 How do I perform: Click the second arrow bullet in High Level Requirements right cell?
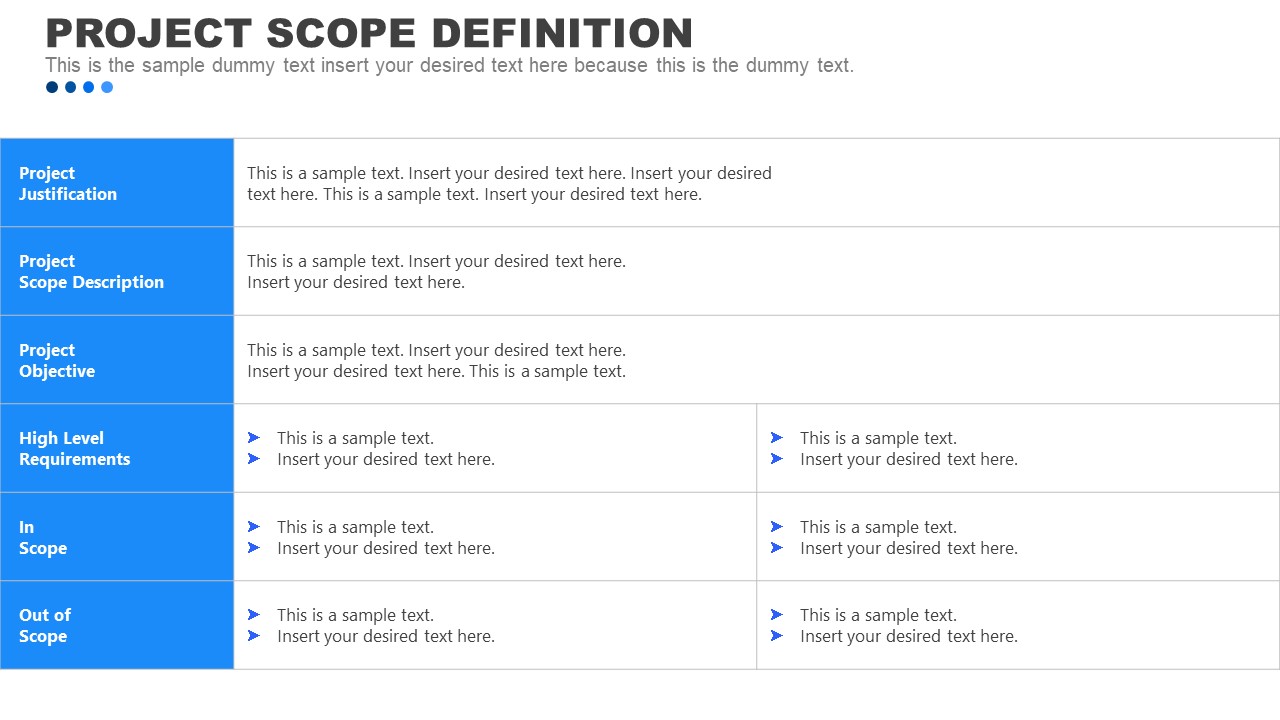[x=777, y=459]
